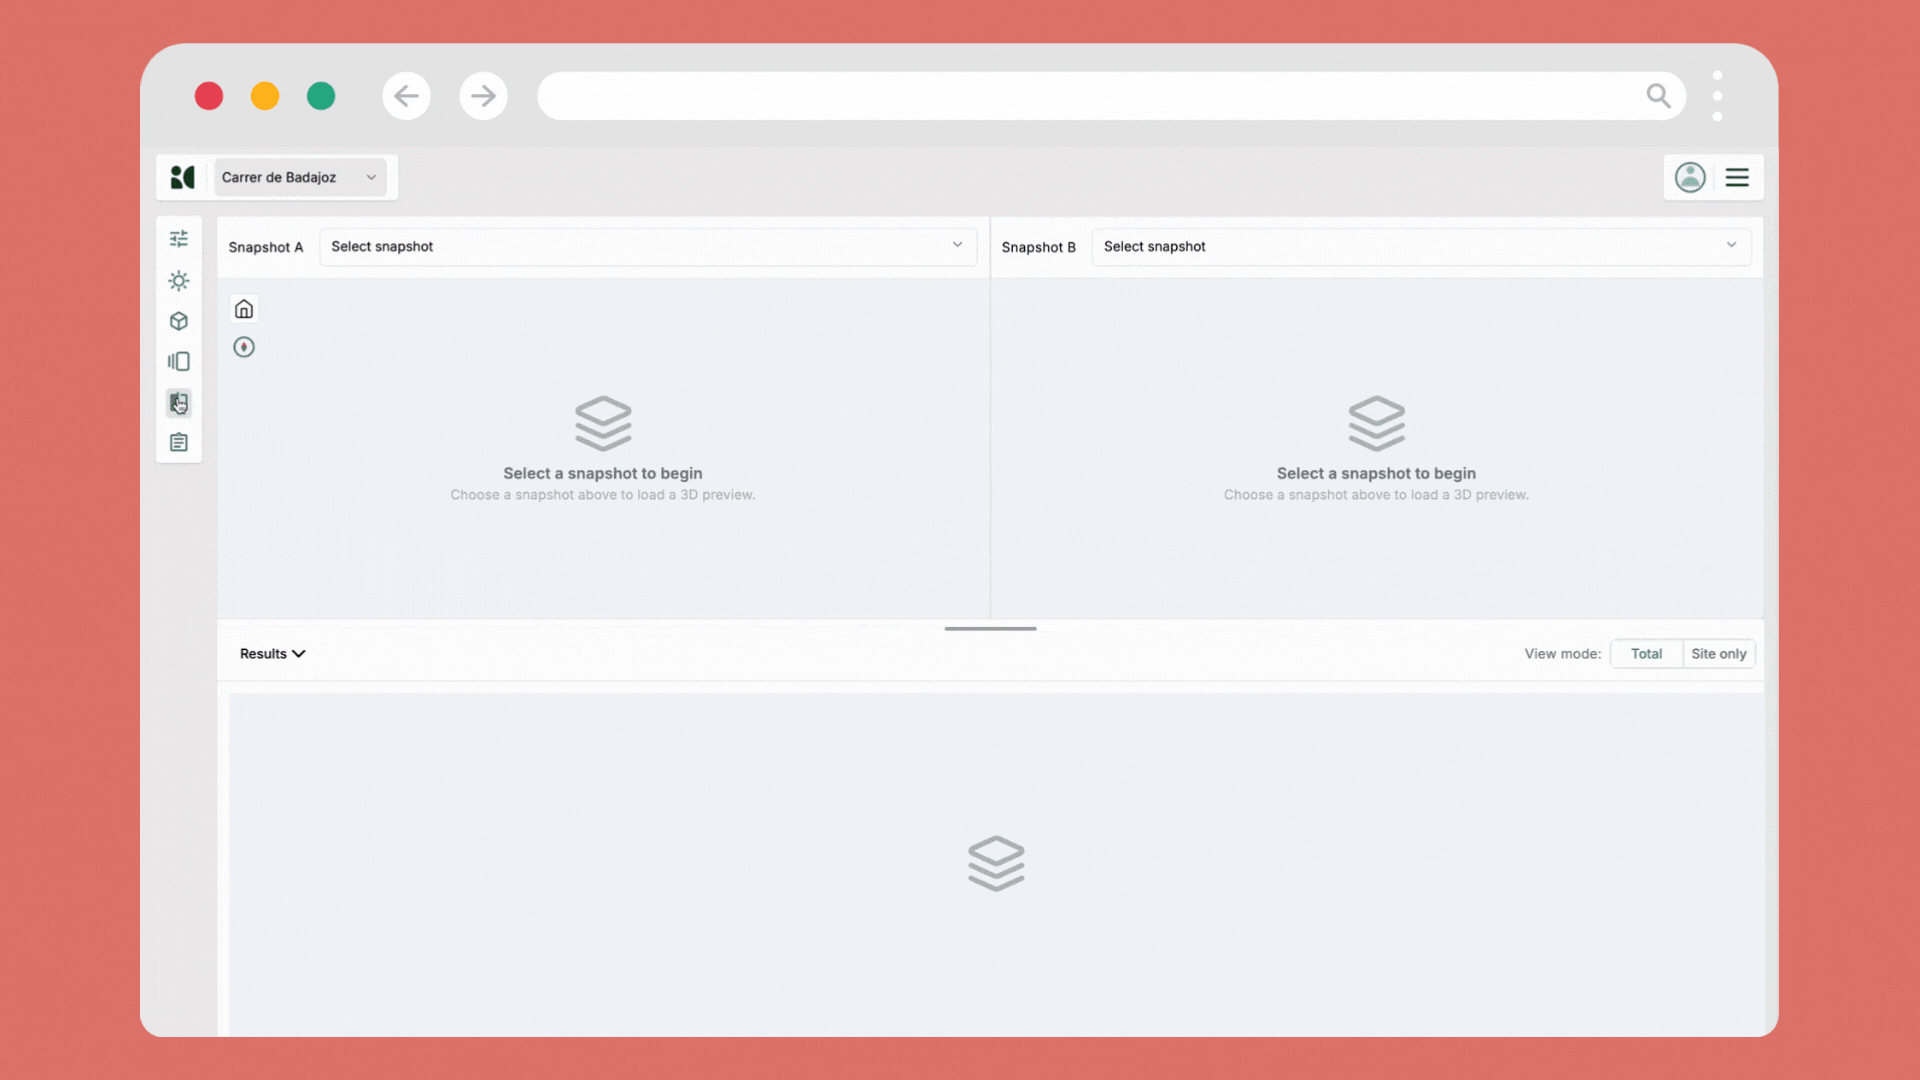Go back with the browser back arrow
Image resolution: width=1920 pixels, height=1080 pixels.
tap(406, 96)
